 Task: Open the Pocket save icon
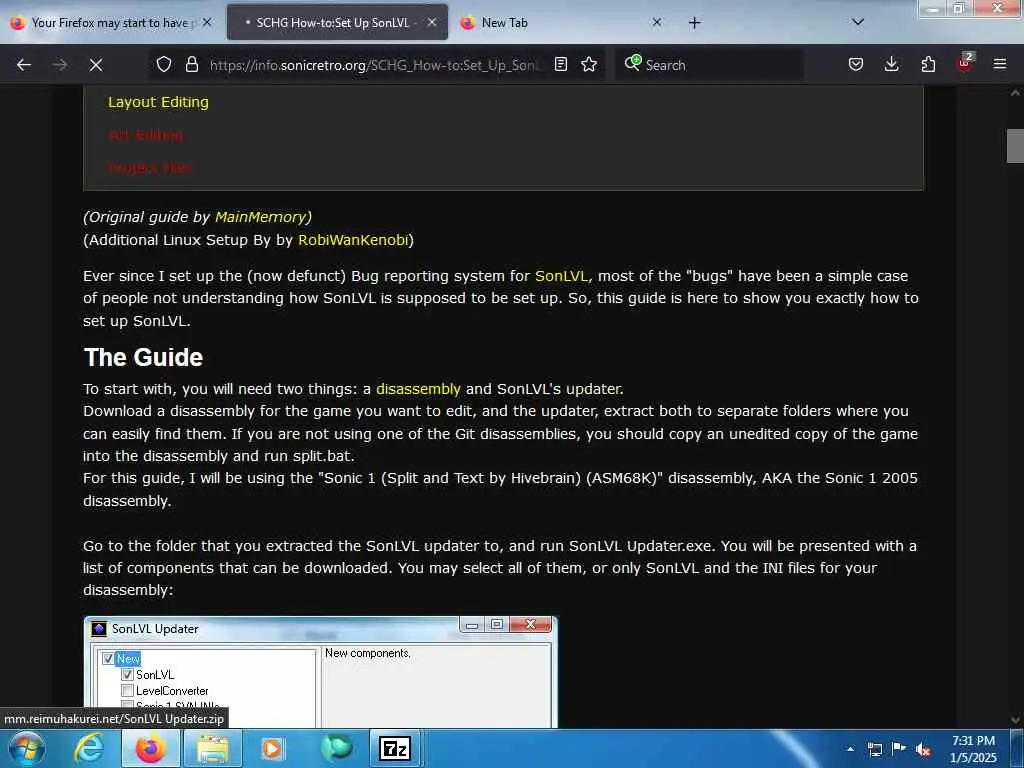(856, 64)
